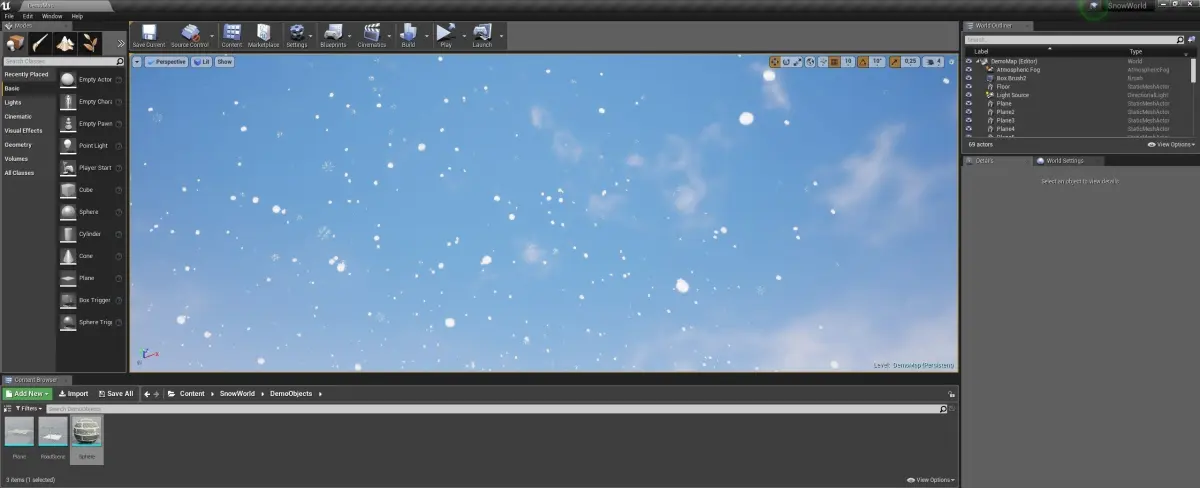Navigate back in Content Browser history
This screenshot has height=488, width=1200.
click(147, 394)
